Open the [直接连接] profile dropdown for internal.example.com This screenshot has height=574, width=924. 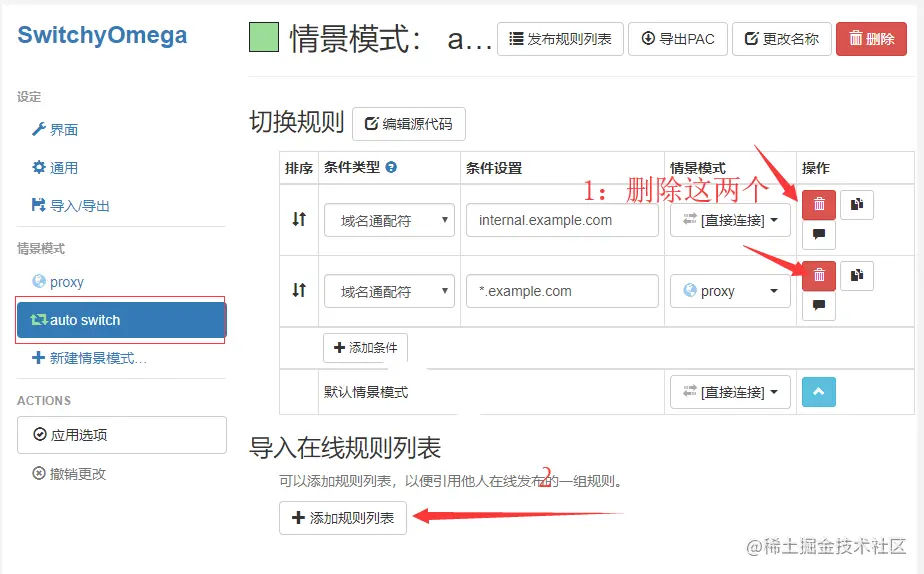730,220
